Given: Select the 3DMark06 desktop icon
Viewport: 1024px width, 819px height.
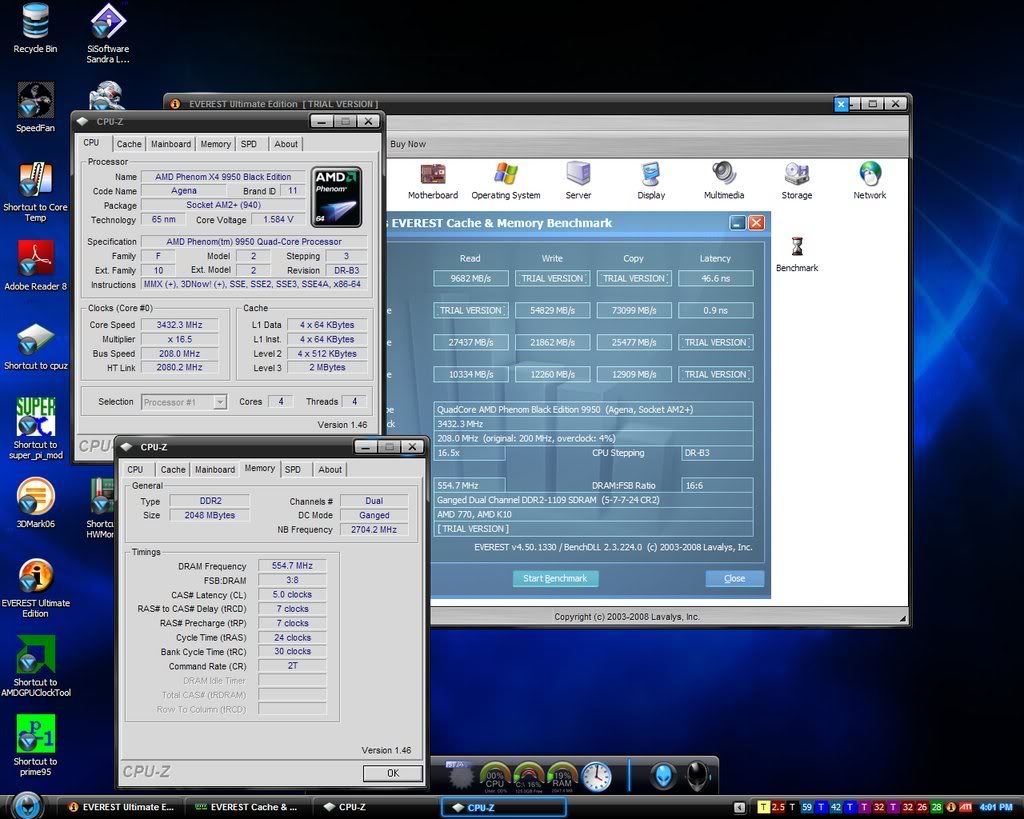Looking at the screenshot, I should pos(35,503).
